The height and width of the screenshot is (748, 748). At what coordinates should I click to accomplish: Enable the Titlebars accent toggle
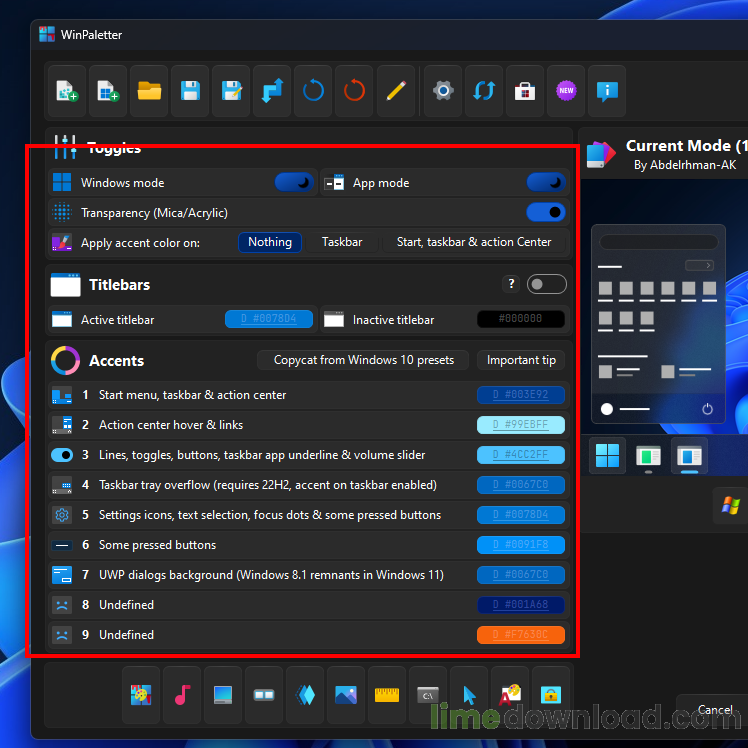coord(547,285)
